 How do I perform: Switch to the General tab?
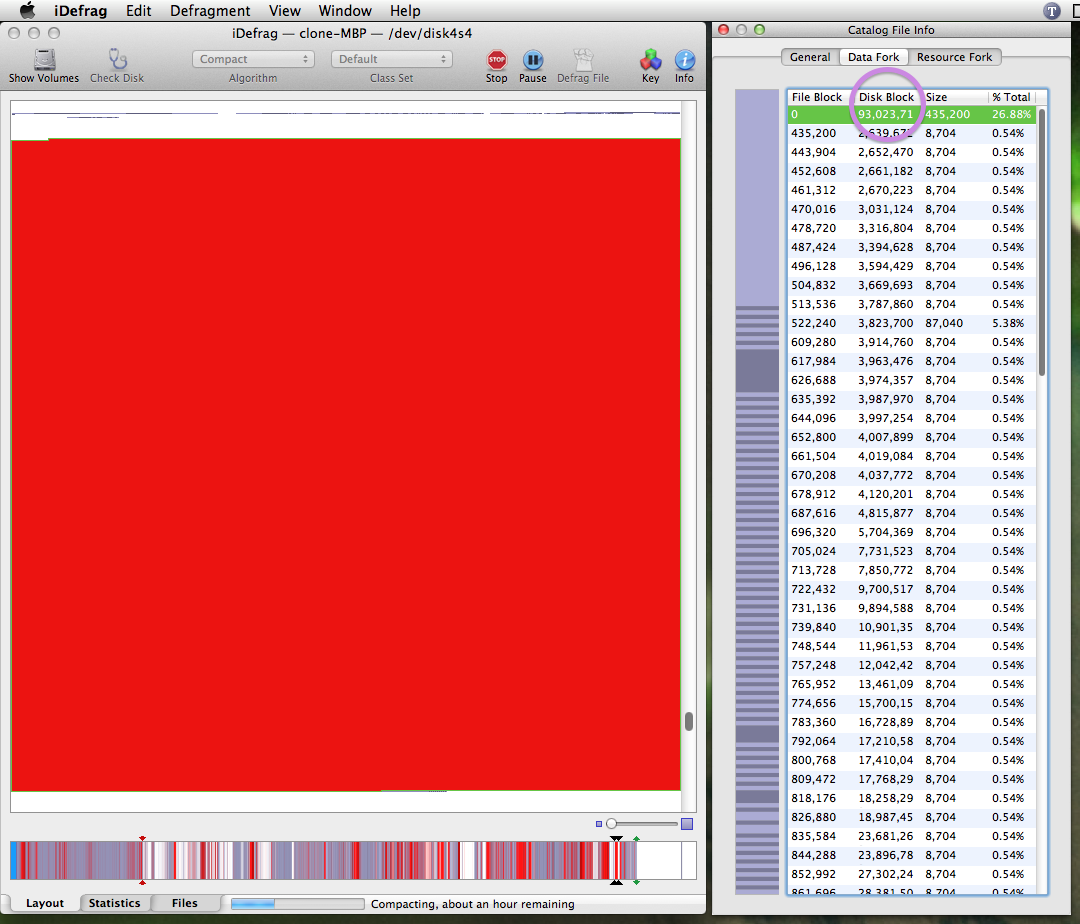click(x=810, y=57)
